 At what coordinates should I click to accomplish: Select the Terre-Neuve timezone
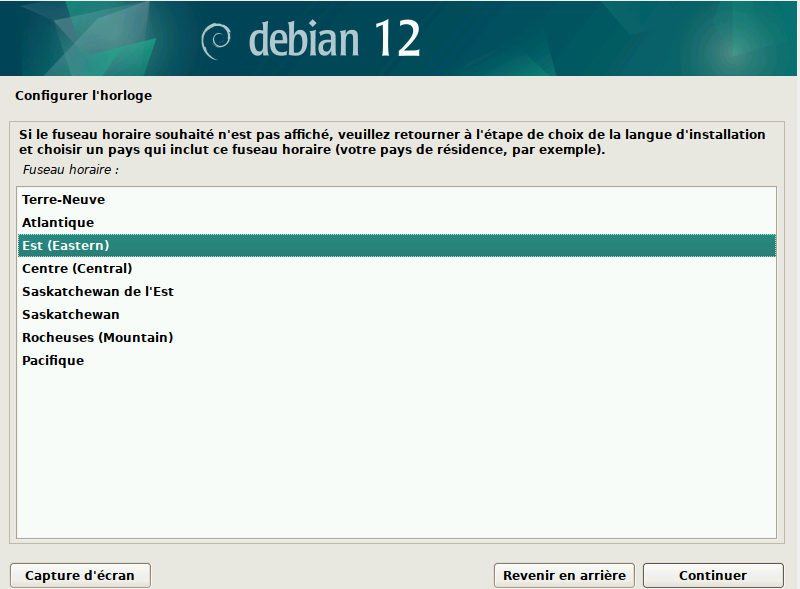click(x=64, y=199)
